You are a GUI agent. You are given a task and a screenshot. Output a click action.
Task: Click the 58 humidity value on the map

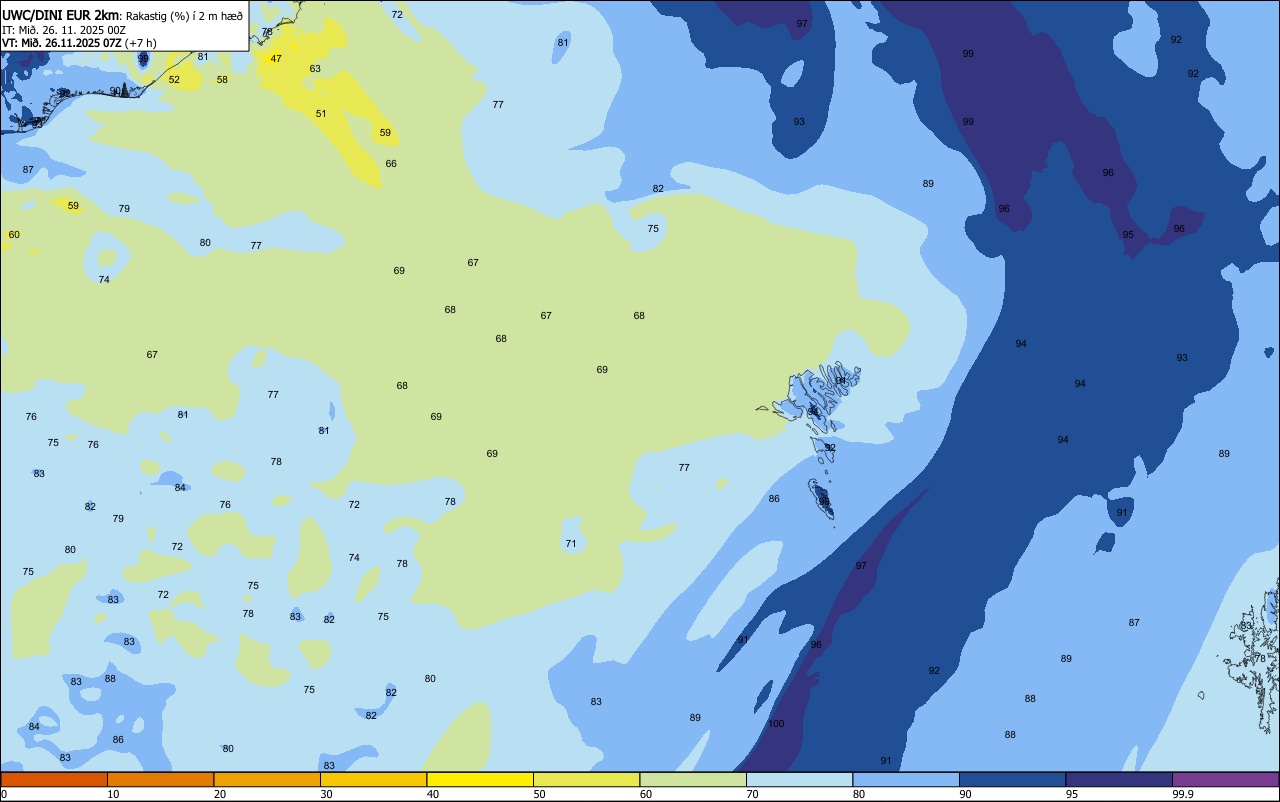pos(222,80)
